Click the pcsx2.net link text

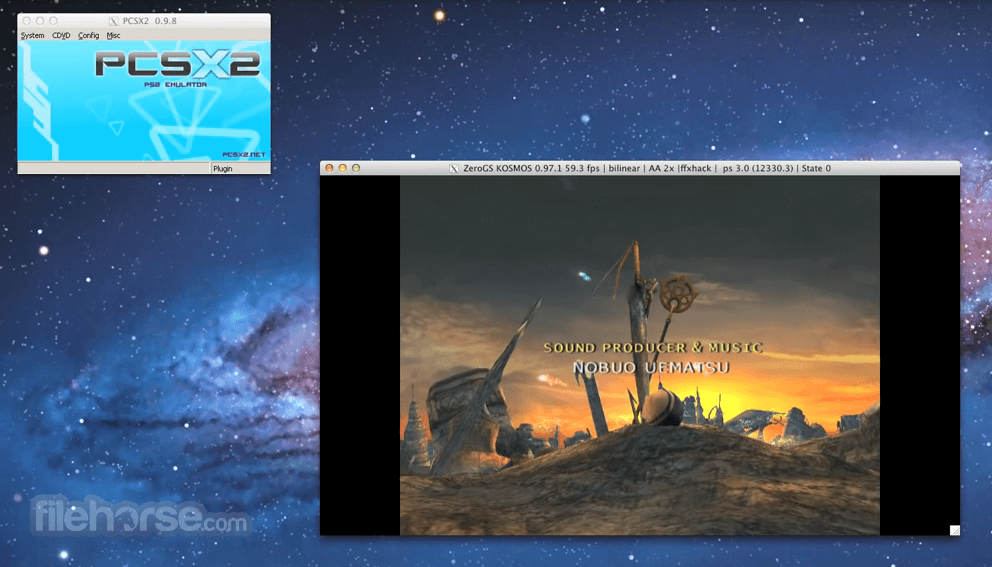point(244,154)
